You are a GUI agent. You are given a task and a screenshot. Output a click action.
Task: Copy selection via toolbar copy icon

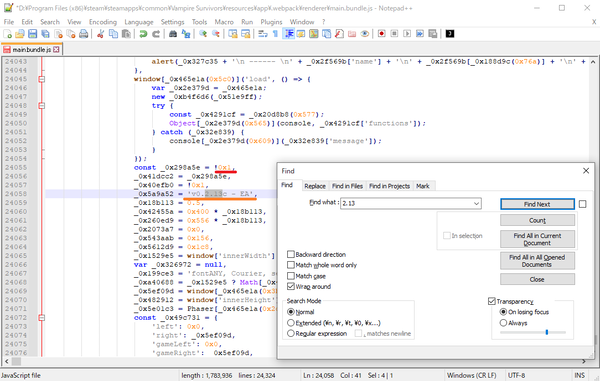[113, 34]
